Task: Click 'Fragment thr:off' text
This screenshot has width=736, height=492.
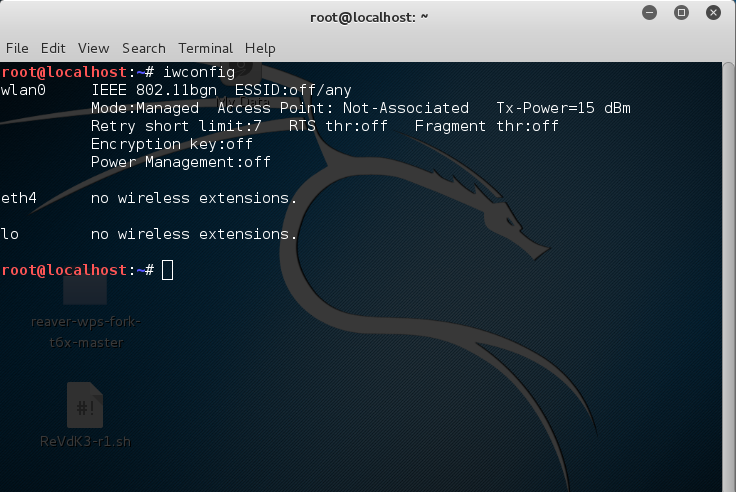Action: coord(486,126)
